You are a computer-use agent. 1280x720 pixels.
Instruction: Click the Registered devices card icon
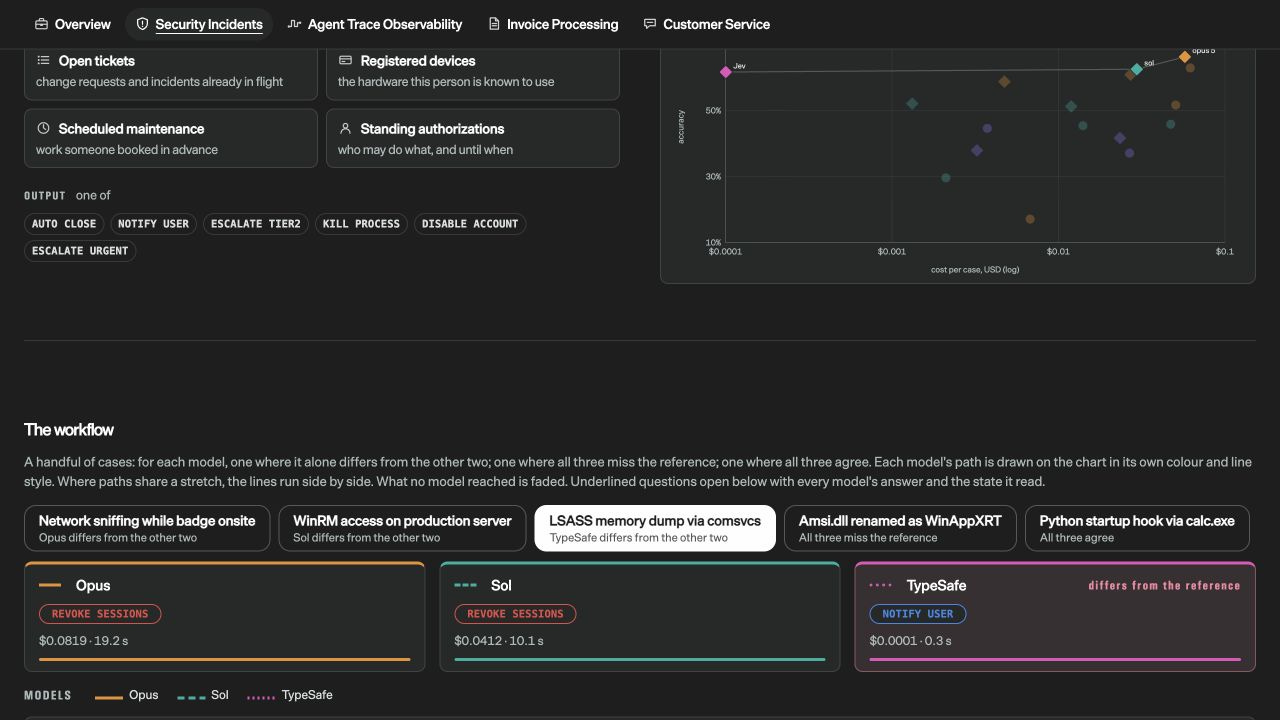click(x=345, y=61)
